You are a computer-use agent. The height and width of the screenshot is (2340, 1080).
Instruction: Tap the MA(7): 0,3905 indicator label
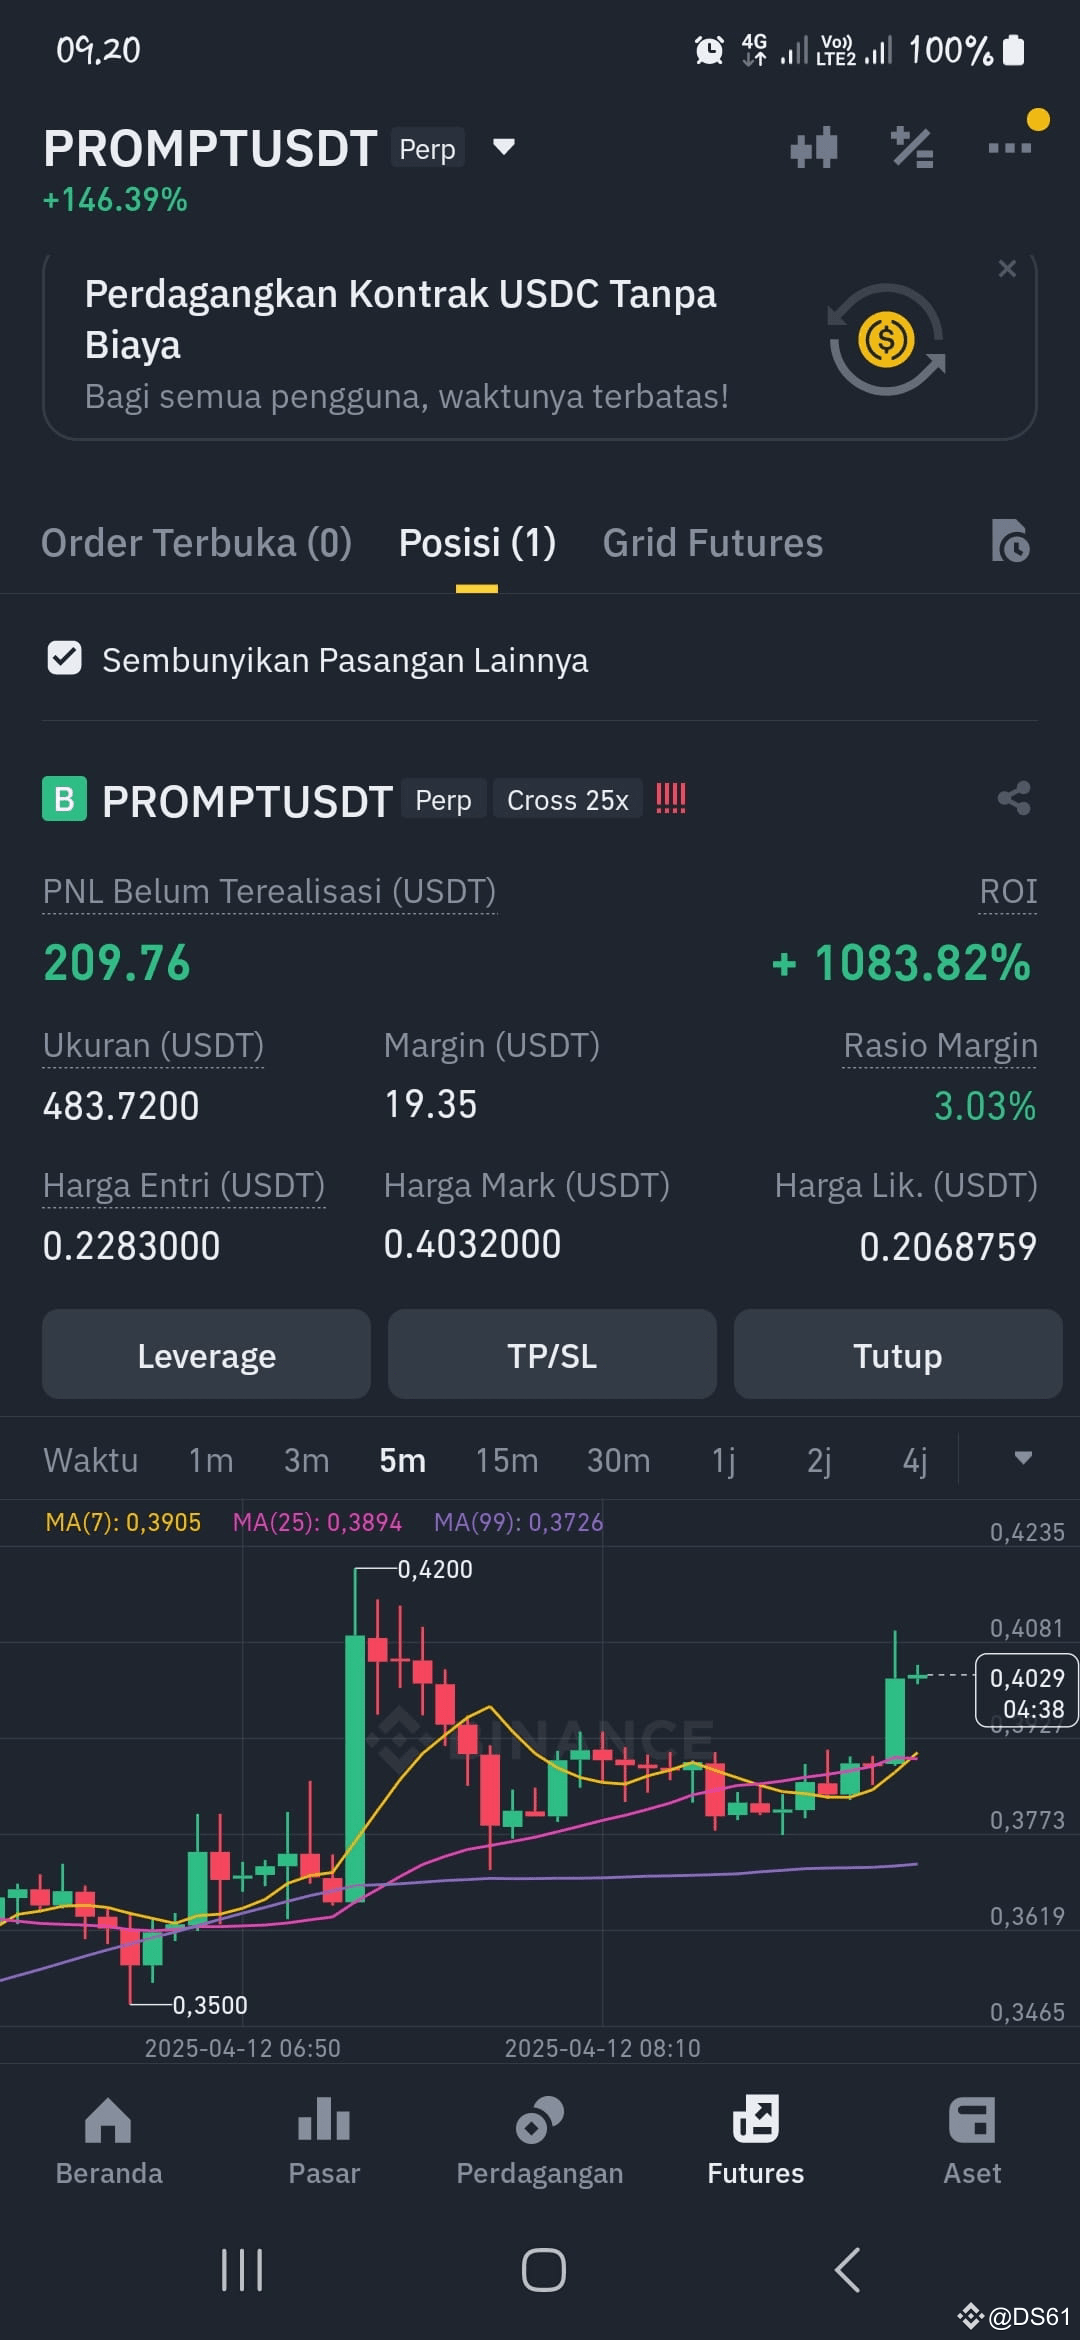coord(123,1522)
